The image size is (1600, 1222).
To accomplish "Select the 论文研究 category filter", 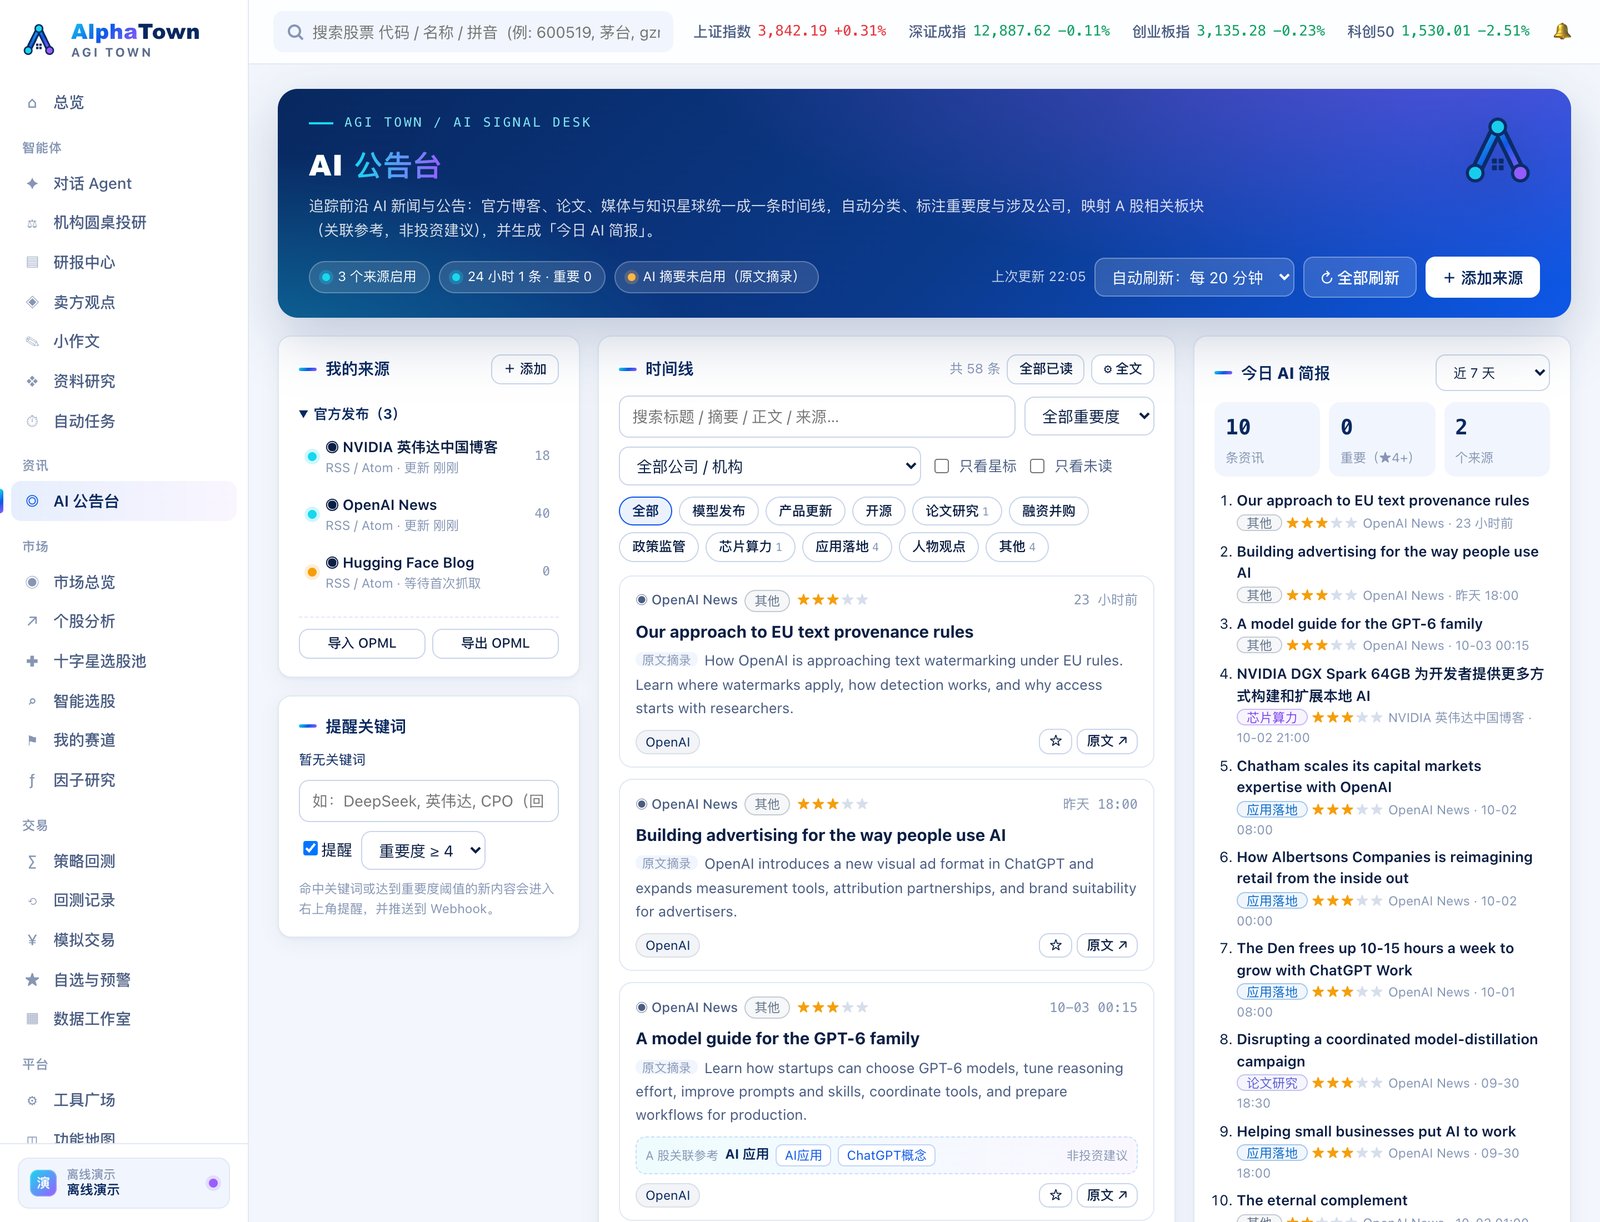I will click(x=957, y=511).
